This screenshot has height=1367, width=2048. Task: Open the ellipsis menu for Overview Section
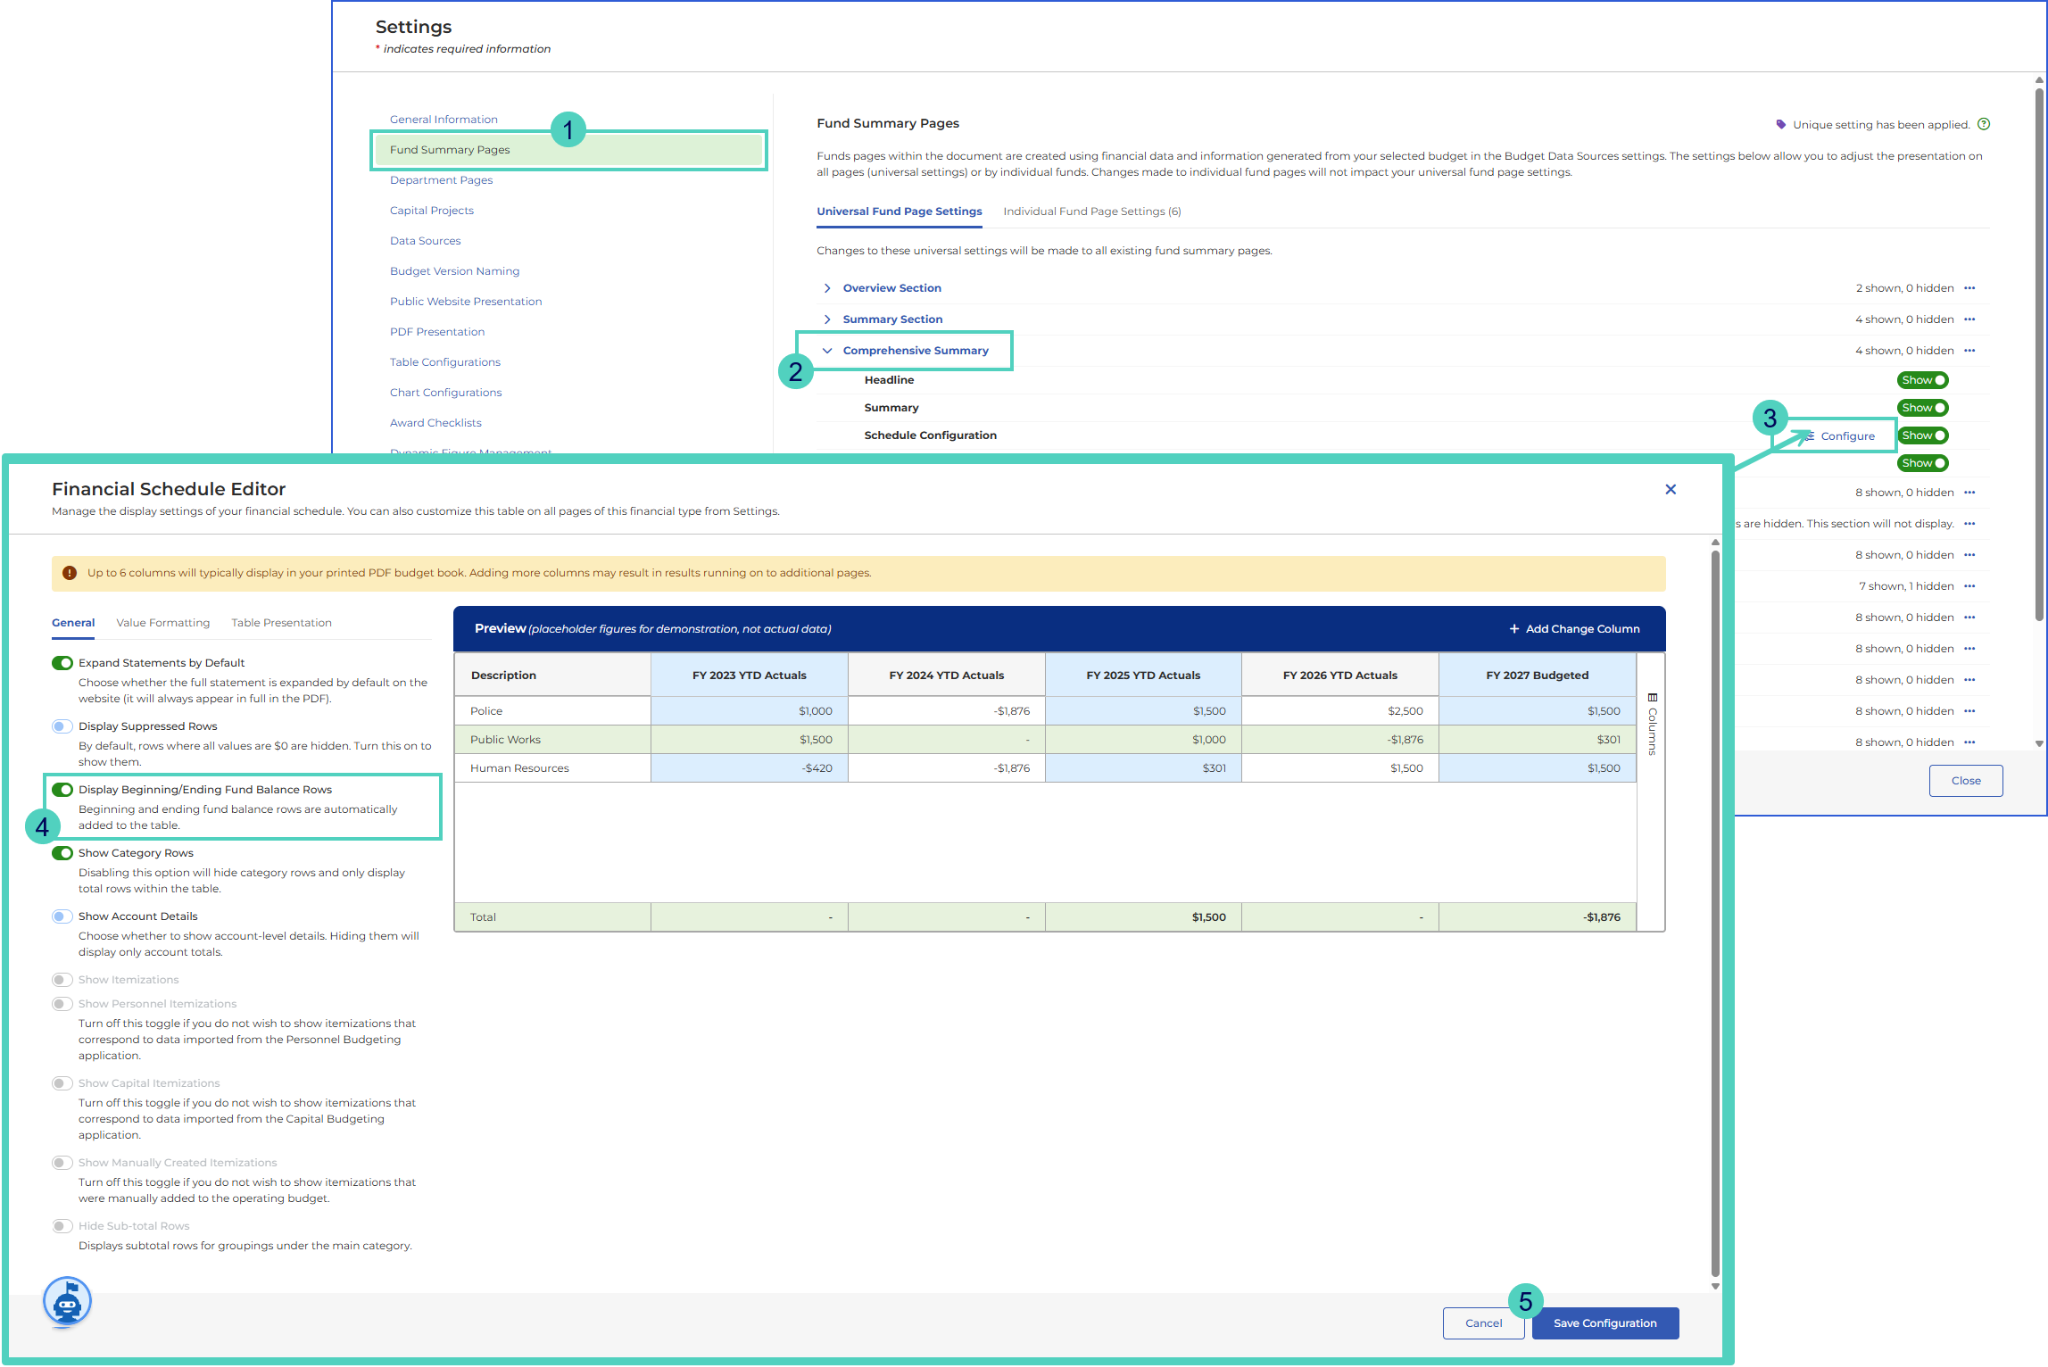click(x=1969, y=288)
